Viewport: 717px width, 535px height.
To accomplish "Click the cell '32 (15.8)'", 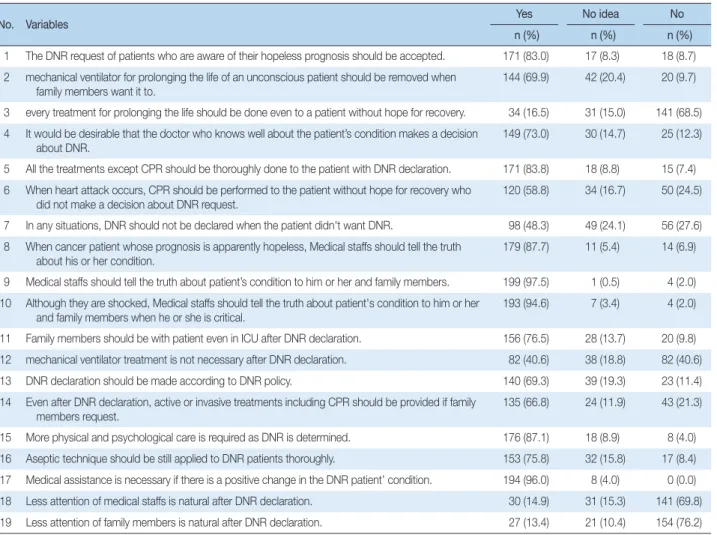I will click(x=605, y=459).
